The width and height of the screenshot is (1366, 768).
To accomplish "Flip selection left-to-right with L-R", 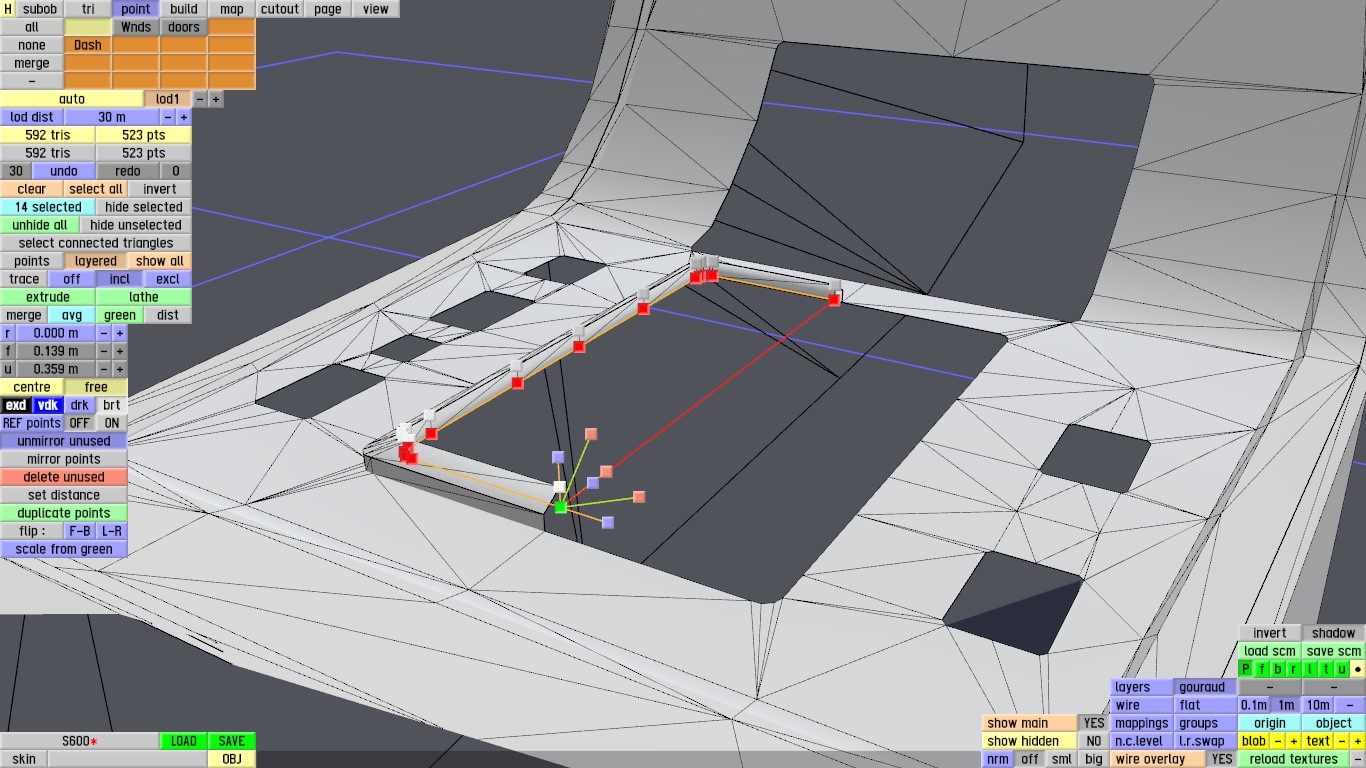I will [112, 531].
